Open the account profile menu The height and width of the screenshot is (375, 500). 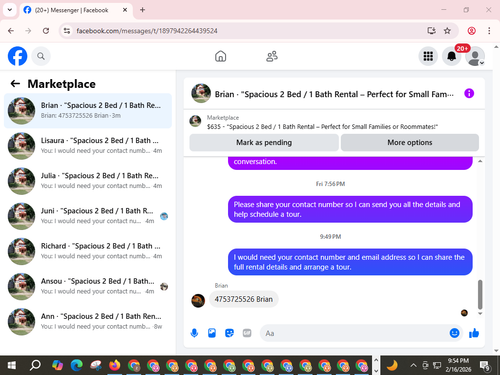(475, 56)
